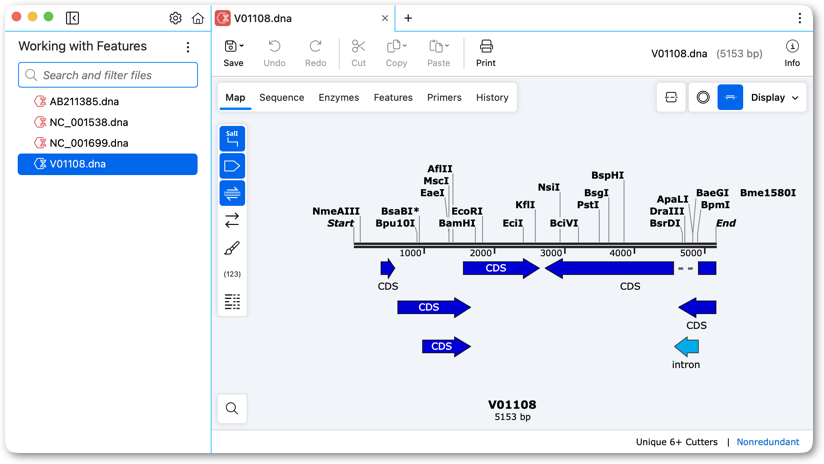Click Unique 6+ Cutters enzyme set
824x464 pixels.
676,442
